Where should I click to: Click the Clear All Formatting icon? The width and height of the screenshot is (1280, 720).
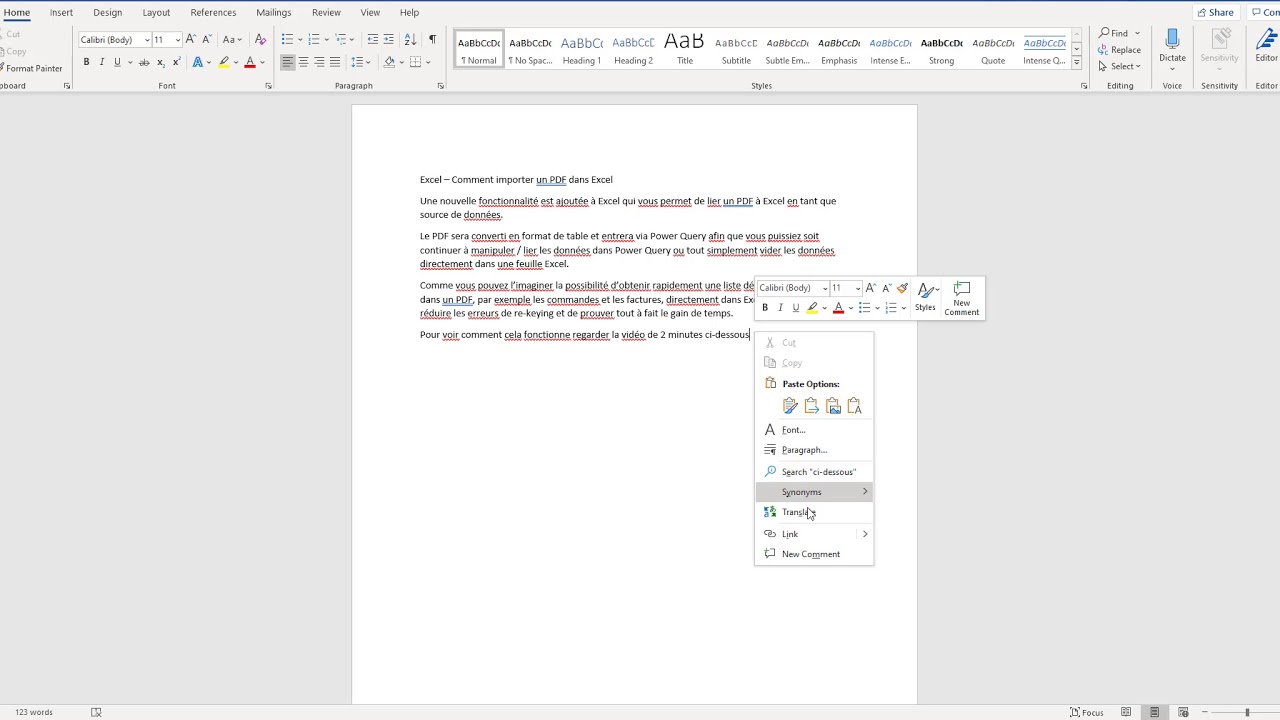pyautogui.click(x=260, y=39)
